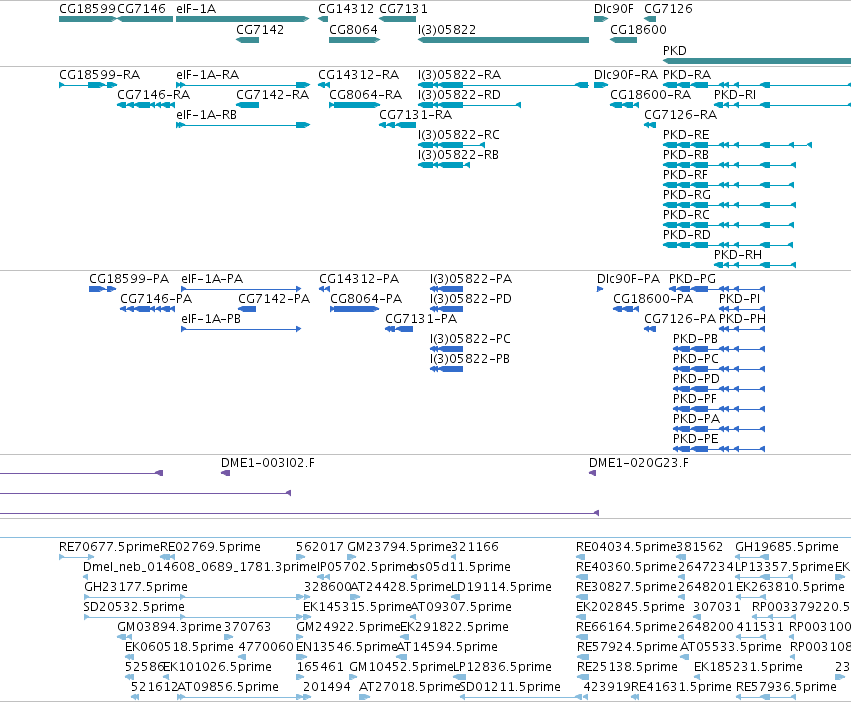Select the CG8064-RA transcript label
851x702 pixels.
366,94
